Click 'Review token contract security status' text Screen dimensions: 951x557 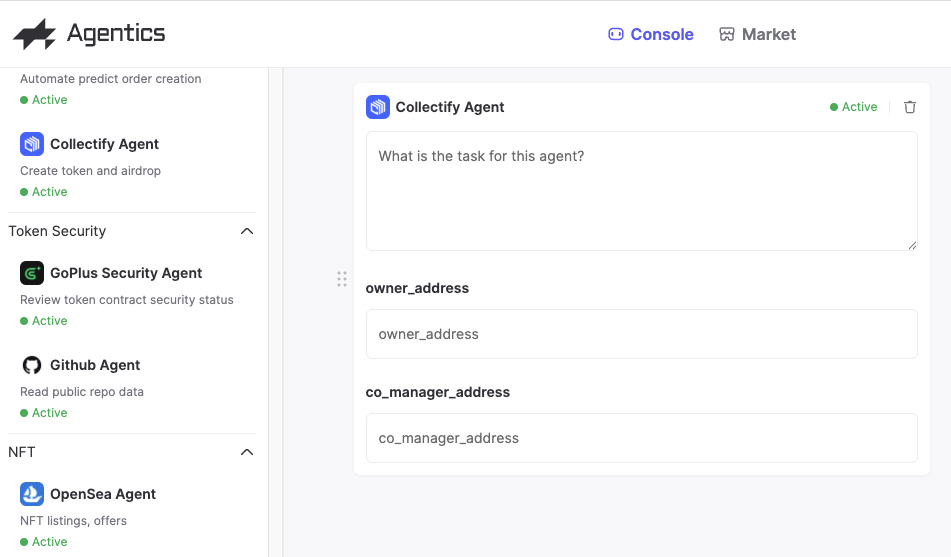pos(127,300)
